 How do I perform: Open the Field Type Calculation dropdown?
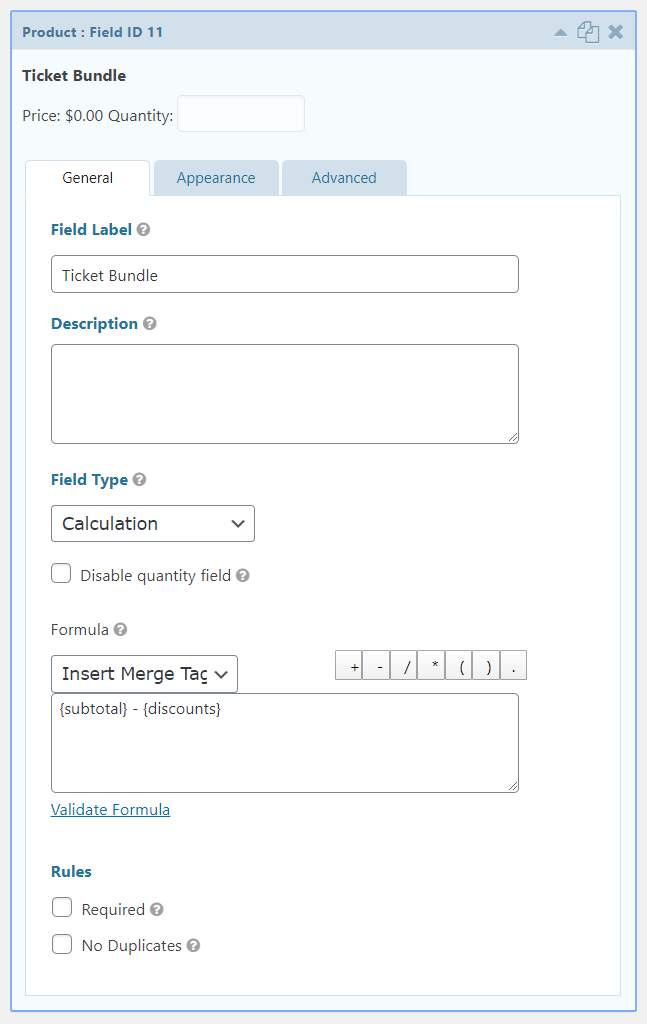pos(153,523)
